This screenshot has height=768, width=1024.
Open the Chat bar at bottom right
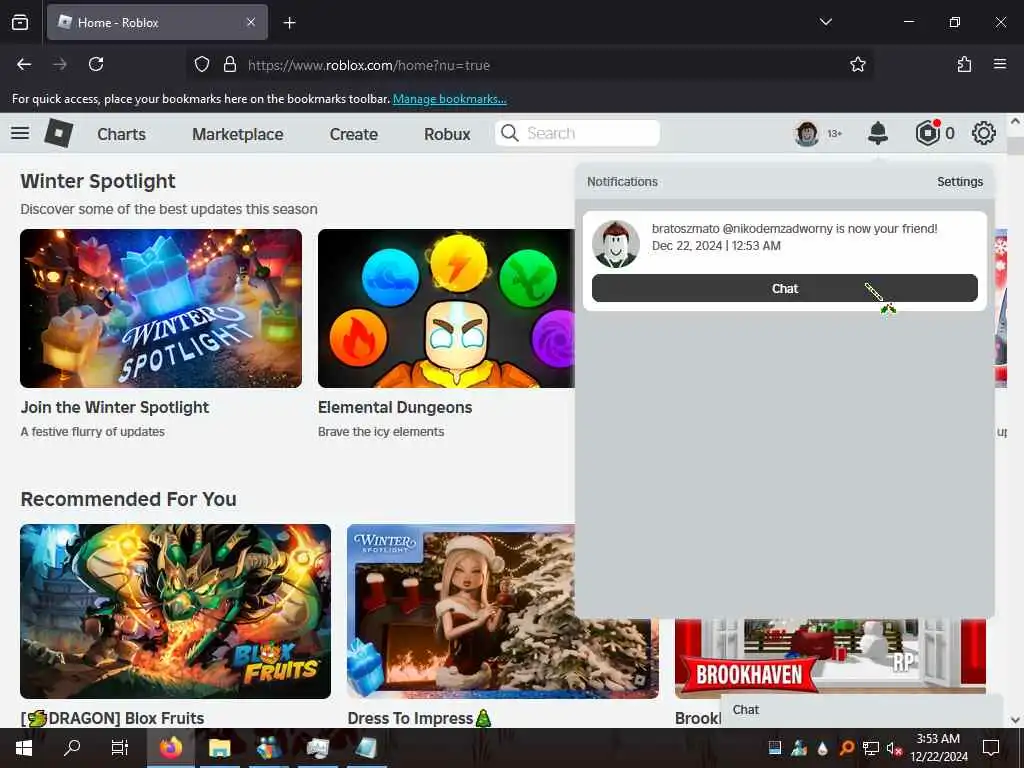coord(861,711)
